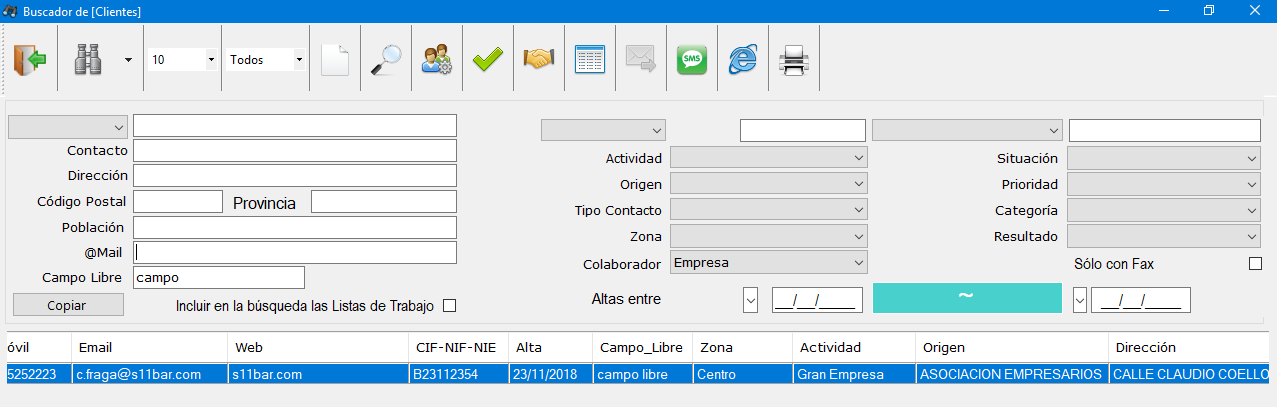This screenshot has width=1277, height=407.
Task: Open the unlabeled dropdown above the Contacto label
Action: pyautogui.click(x=68, y=127)
